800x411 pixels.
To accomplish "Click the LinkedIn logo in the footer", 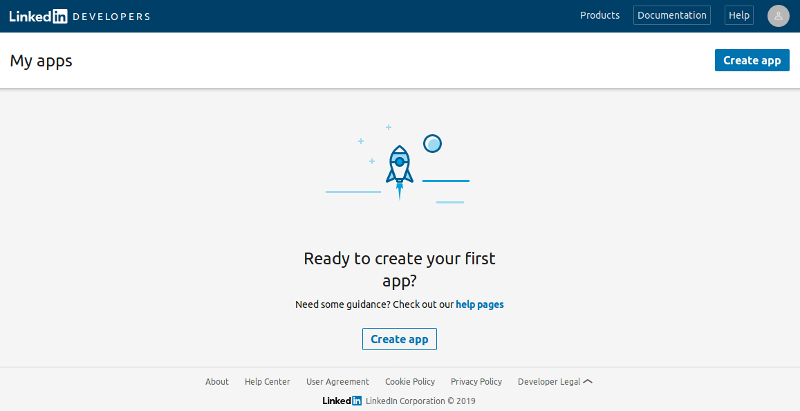I will [342, 401].
